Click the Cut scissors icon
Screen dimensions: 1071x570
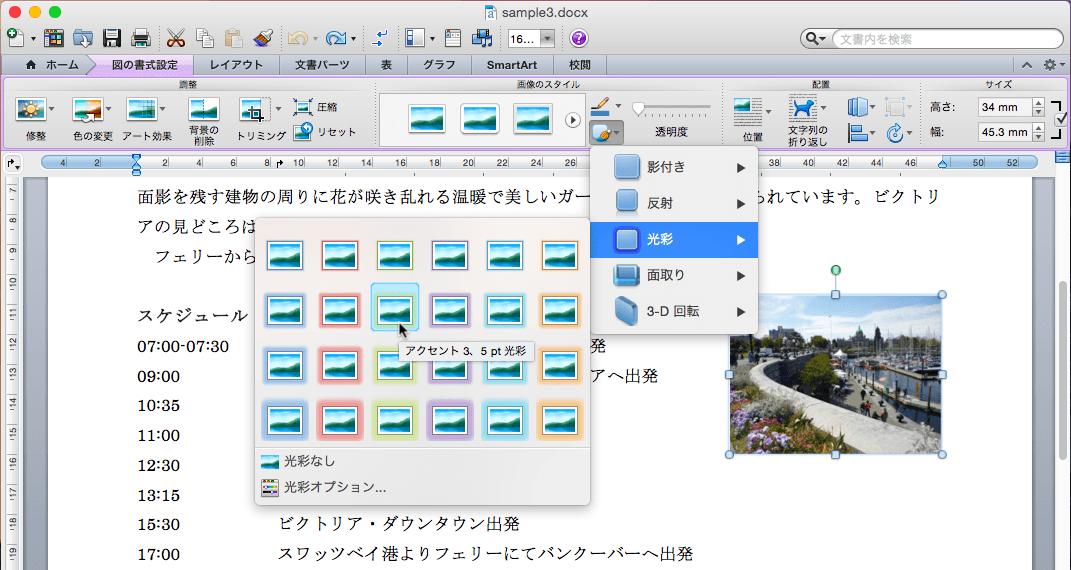(x=176, y=39)
